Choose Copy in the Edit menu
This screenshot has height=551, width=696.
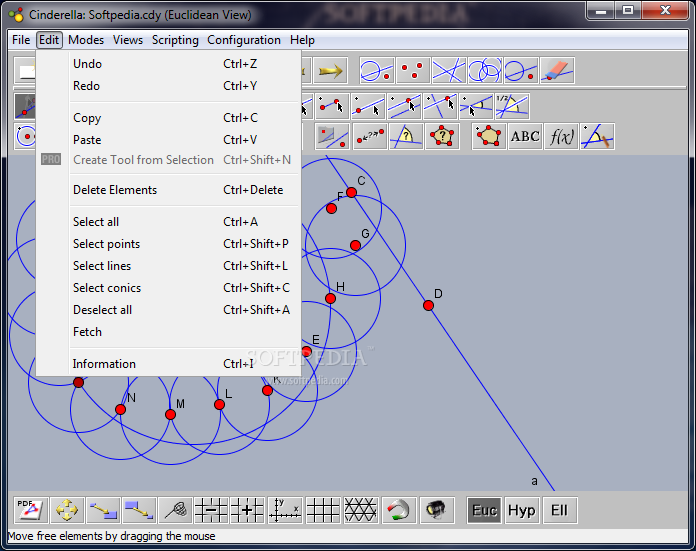(x=168, y=118)
